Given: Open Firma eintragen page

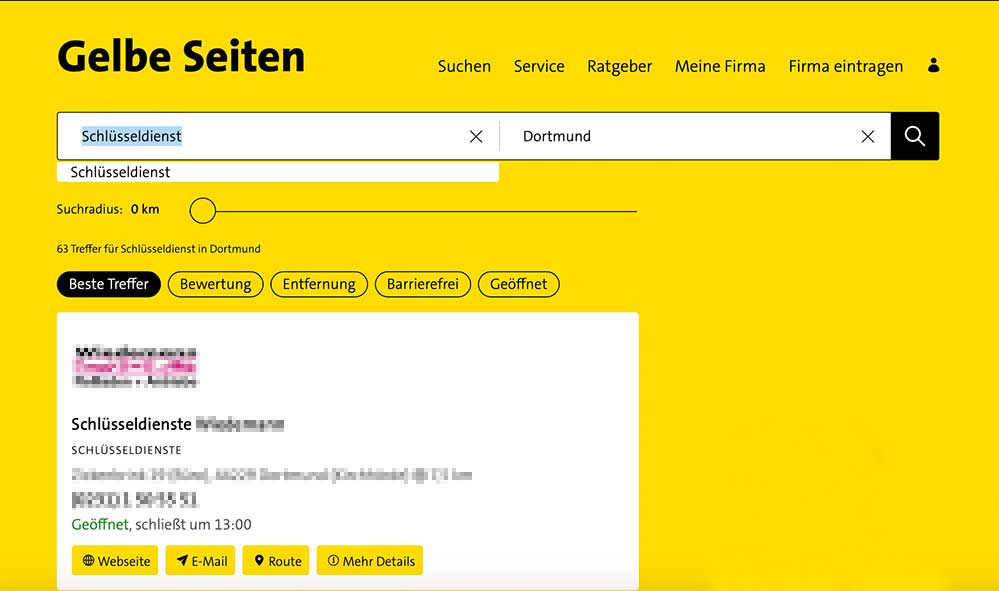Looking at the screenshot, I should coord(845,66).
